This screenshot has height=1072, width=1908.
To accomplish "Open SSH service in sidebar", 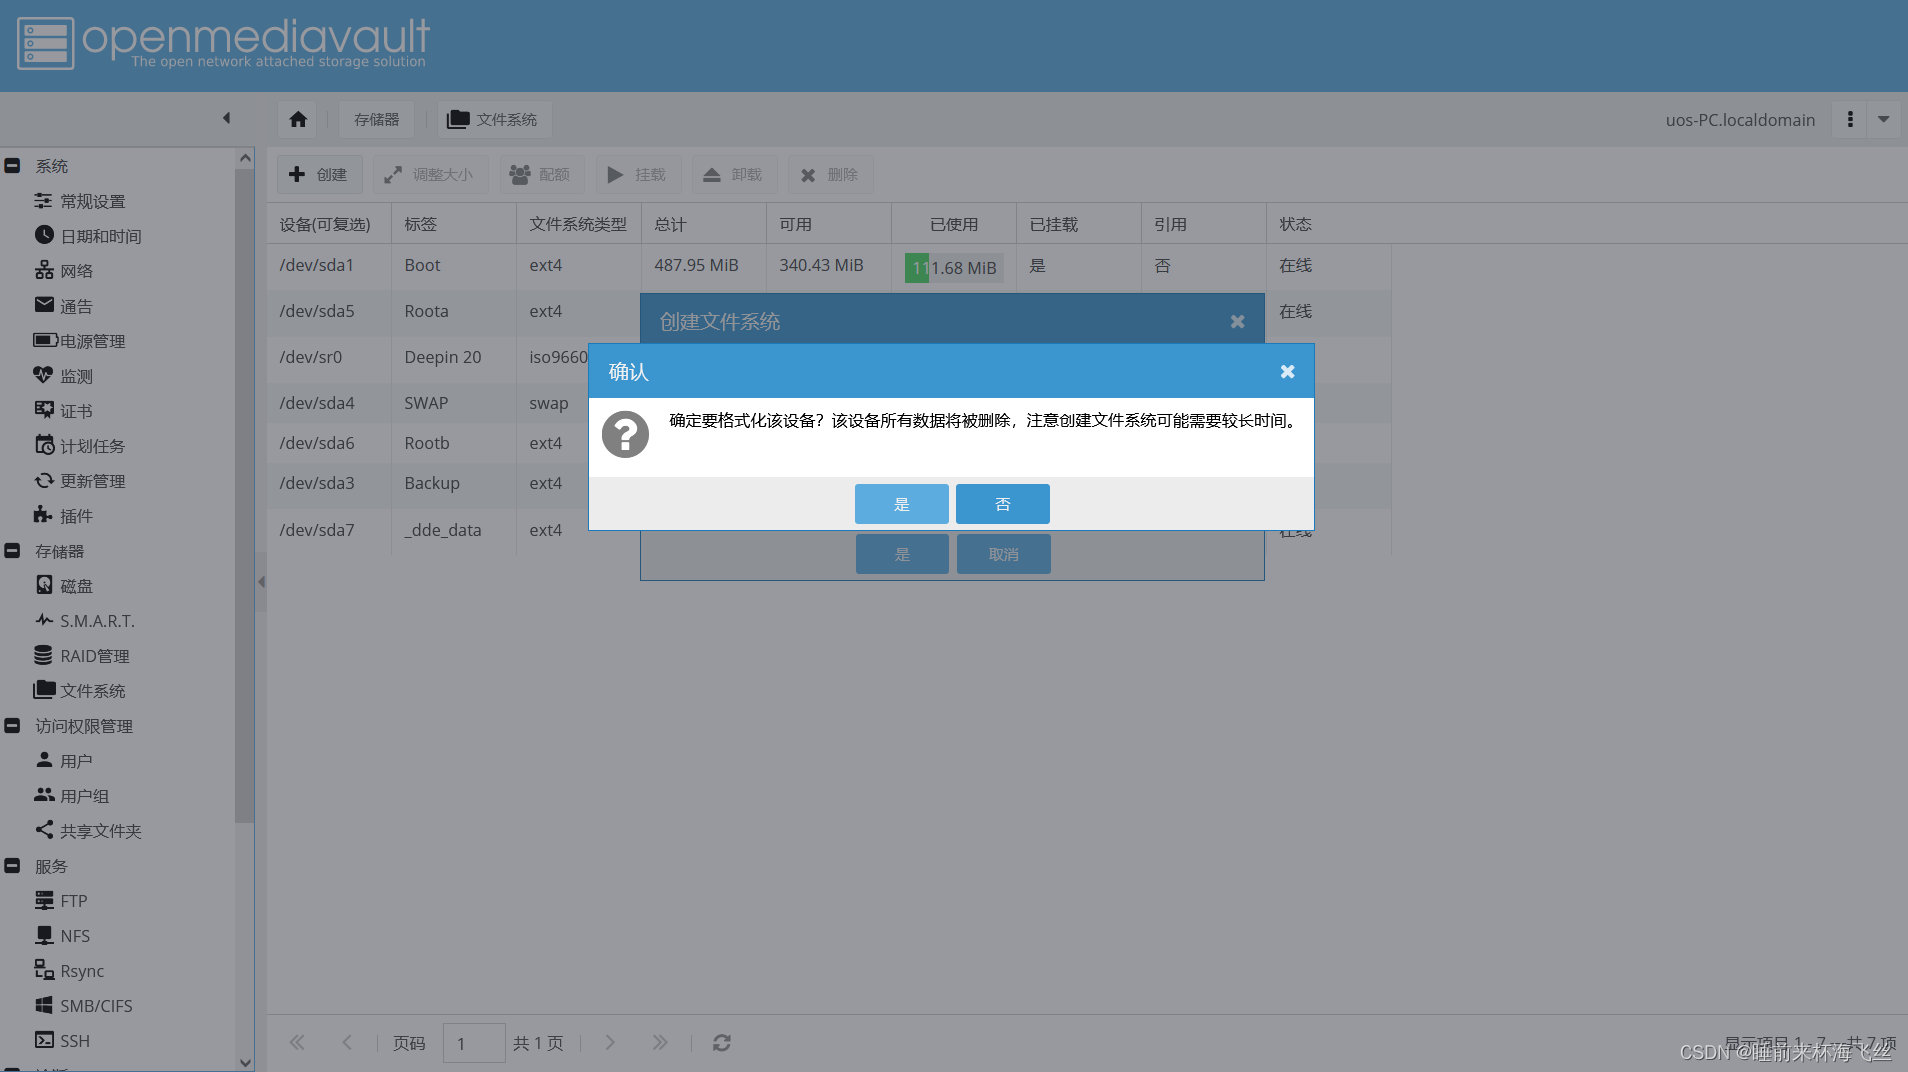I will click(x=62, y=1041).
